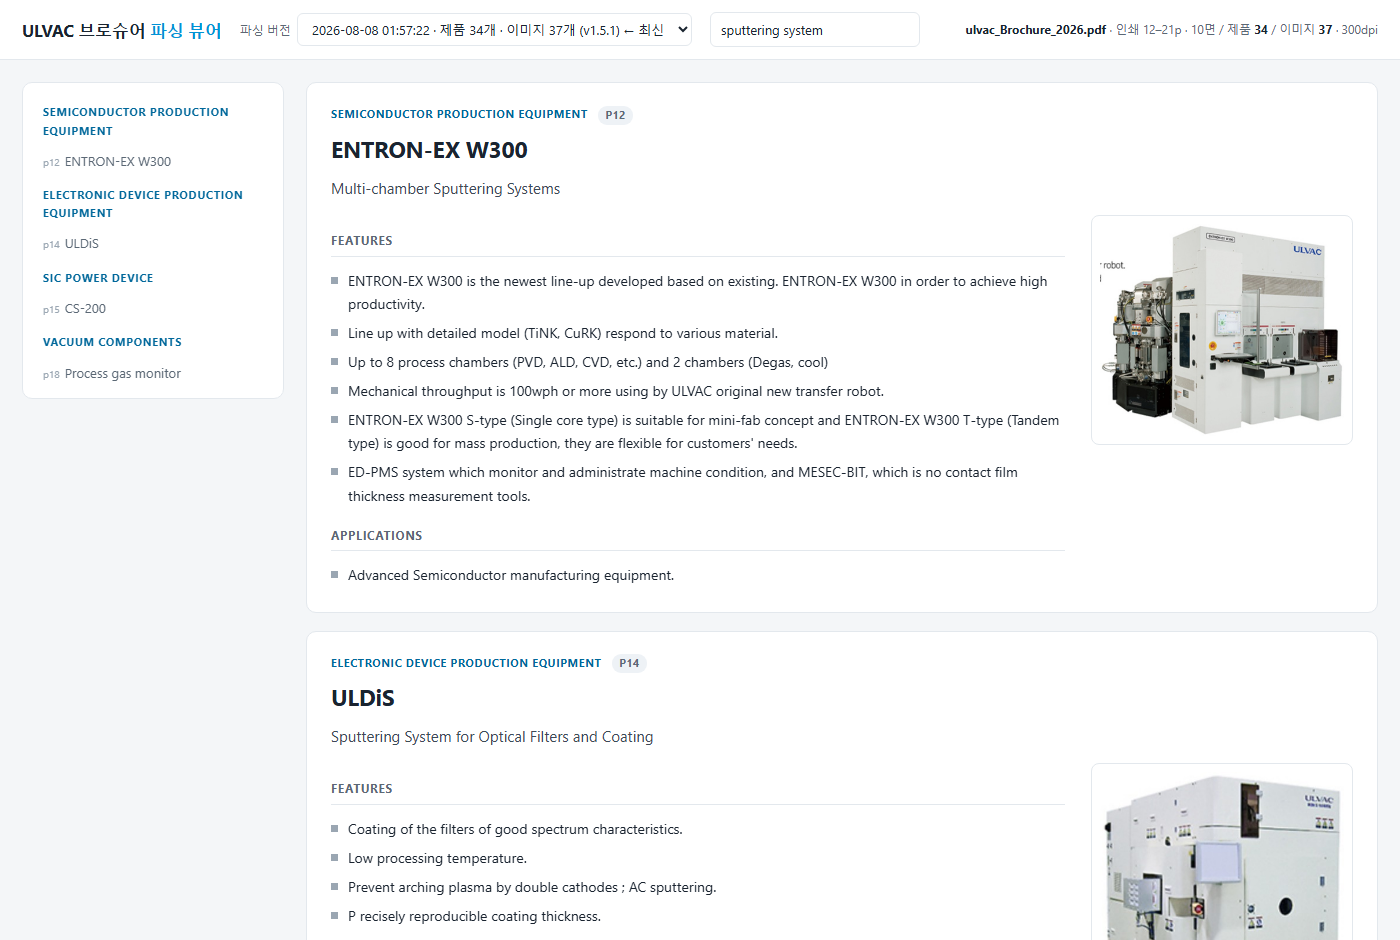
Task: Click the FEATURES heading in ULDiS card
Action: pos(362,789)
